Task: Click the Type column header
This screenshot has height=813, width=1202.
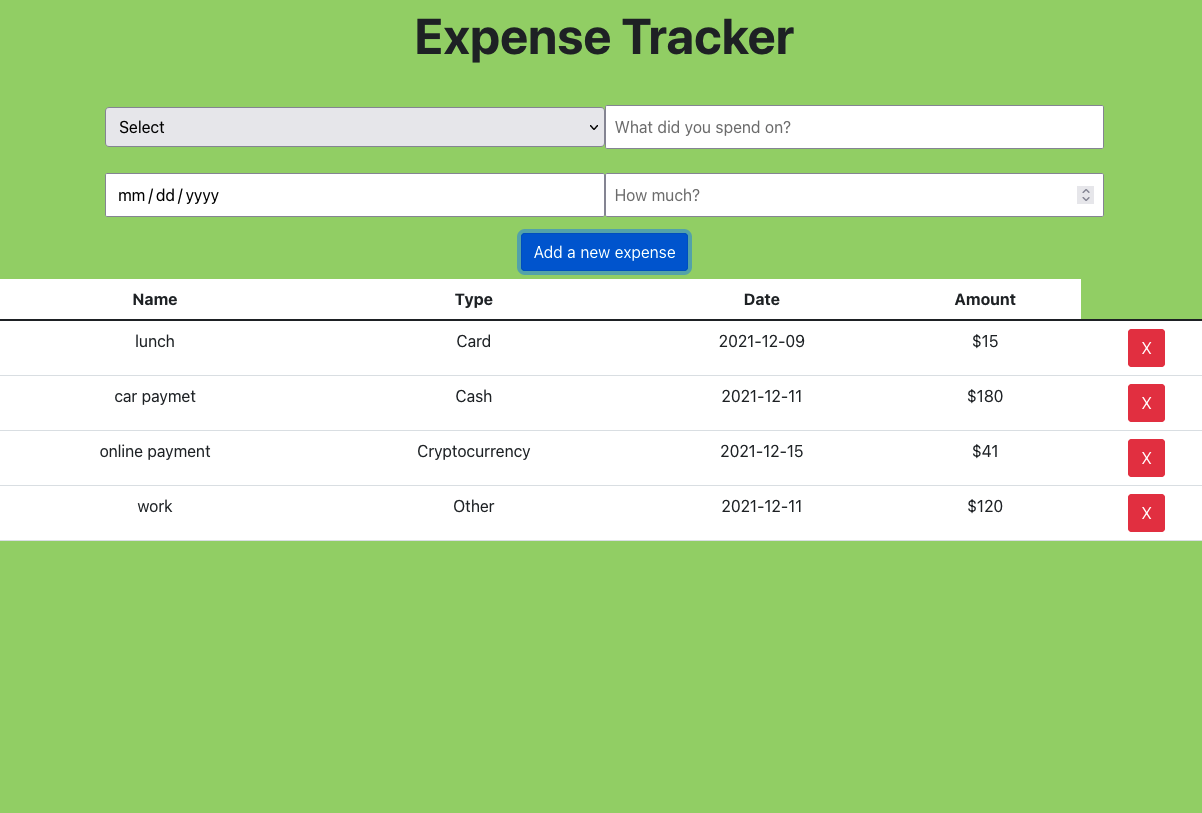Action: coord(473,299)
